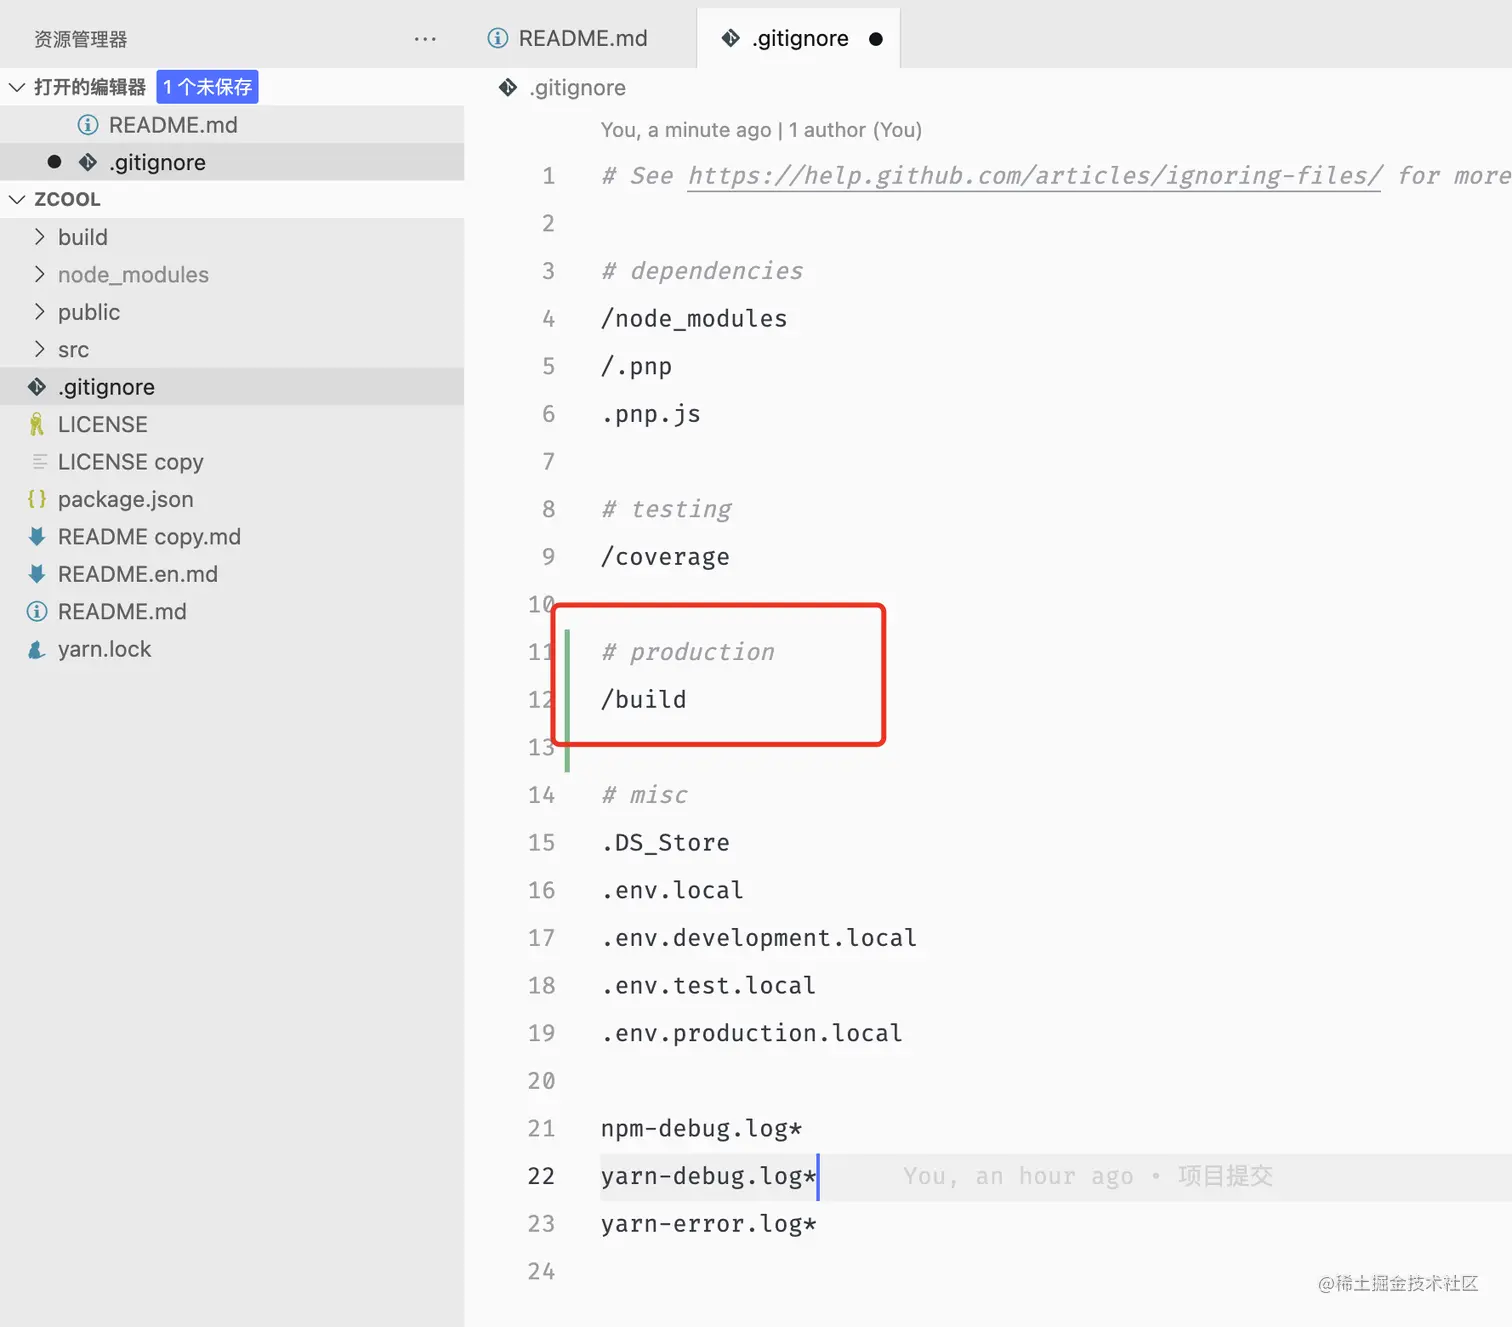Select the .gitignore editor tab
The image size is (1512, 1327).
coord(798,38)
